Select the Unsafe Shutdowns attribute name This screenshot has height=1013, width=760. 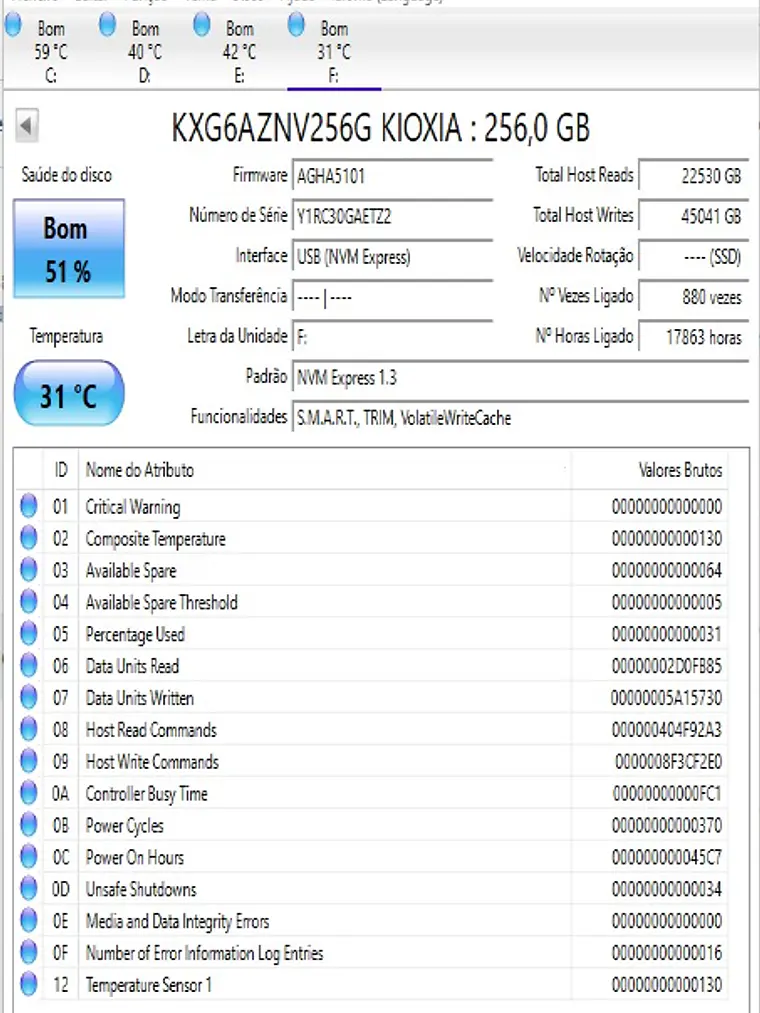[141, 889]
